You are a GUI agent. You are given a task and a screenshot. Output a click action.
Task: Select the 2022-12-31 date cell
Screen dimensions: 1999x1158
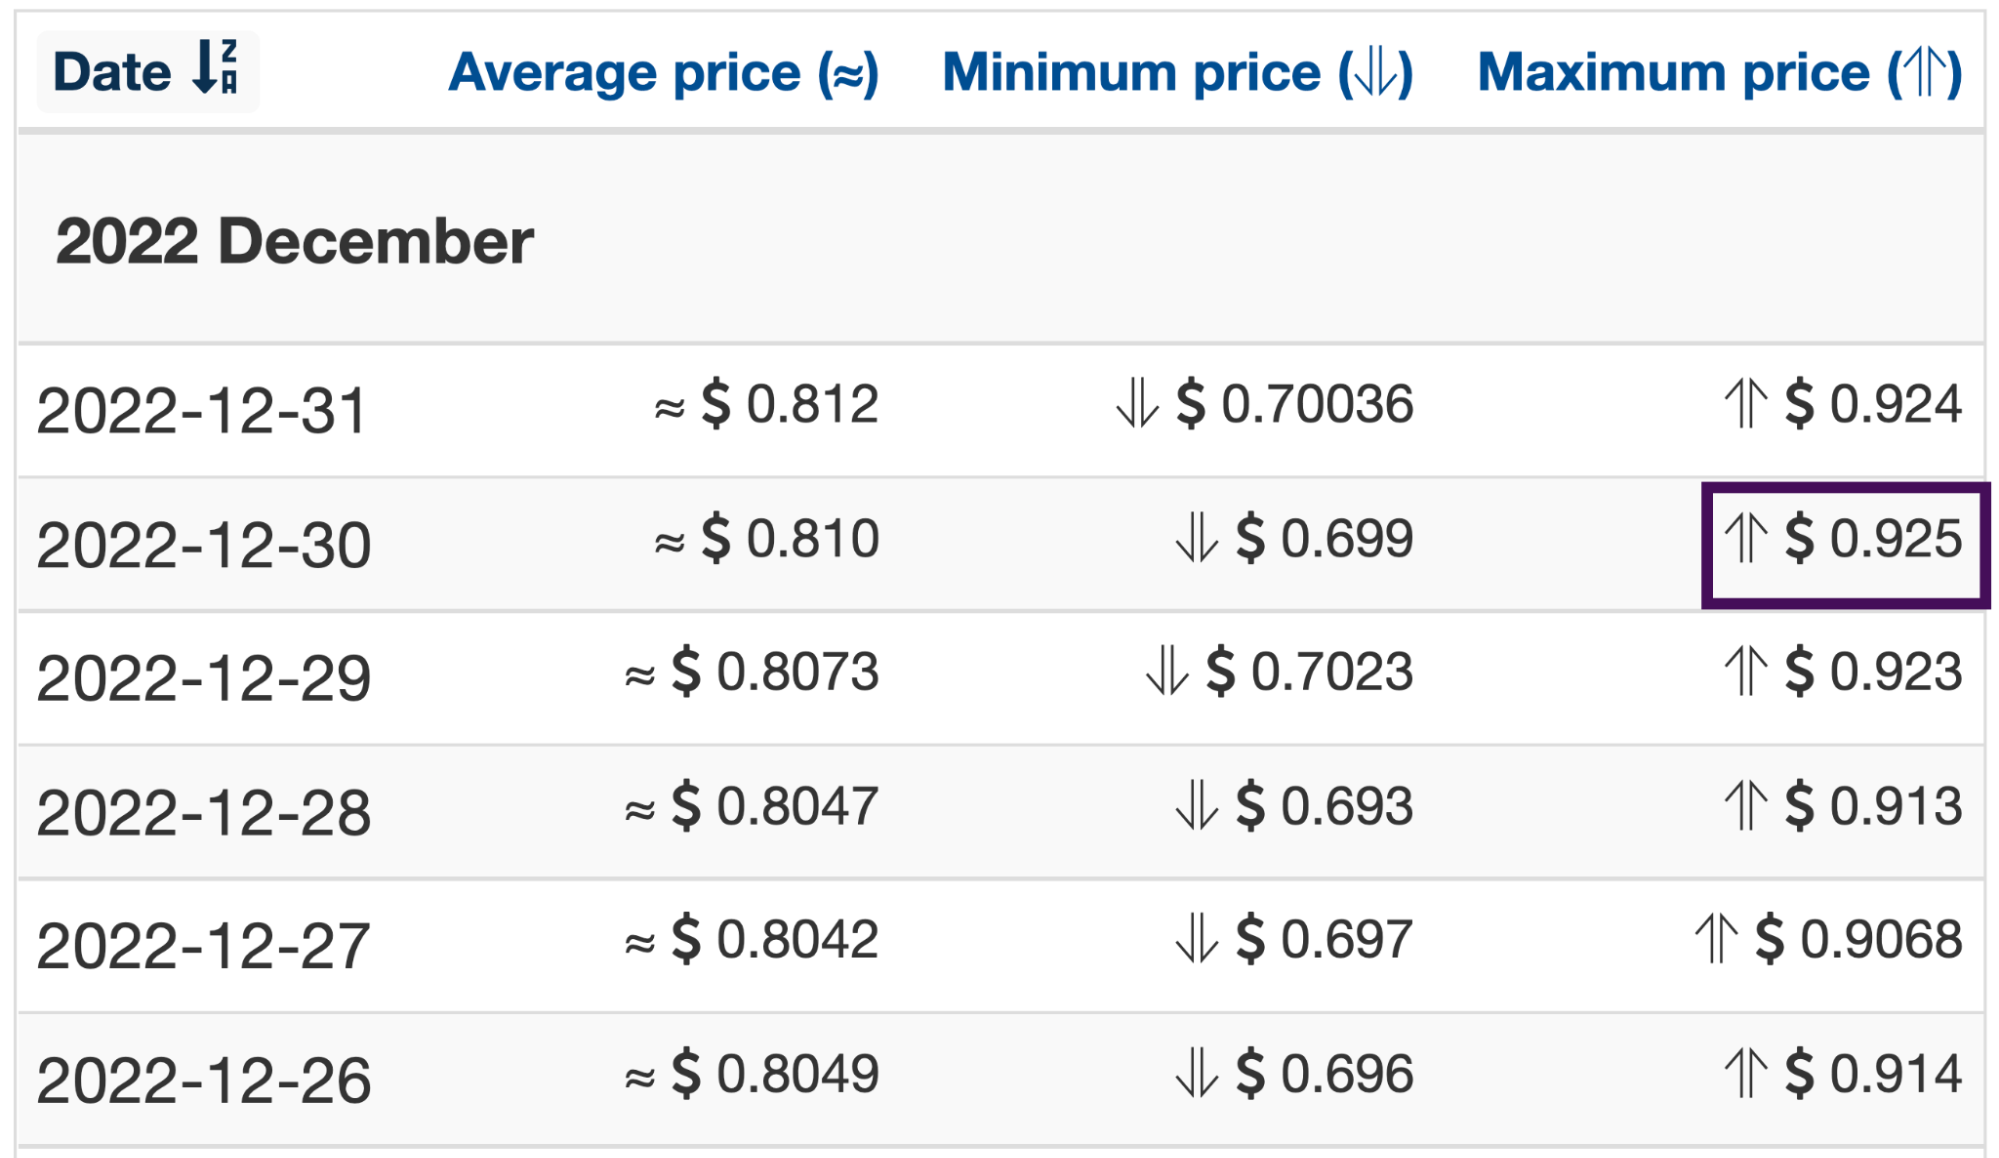(x=202, y=411)
